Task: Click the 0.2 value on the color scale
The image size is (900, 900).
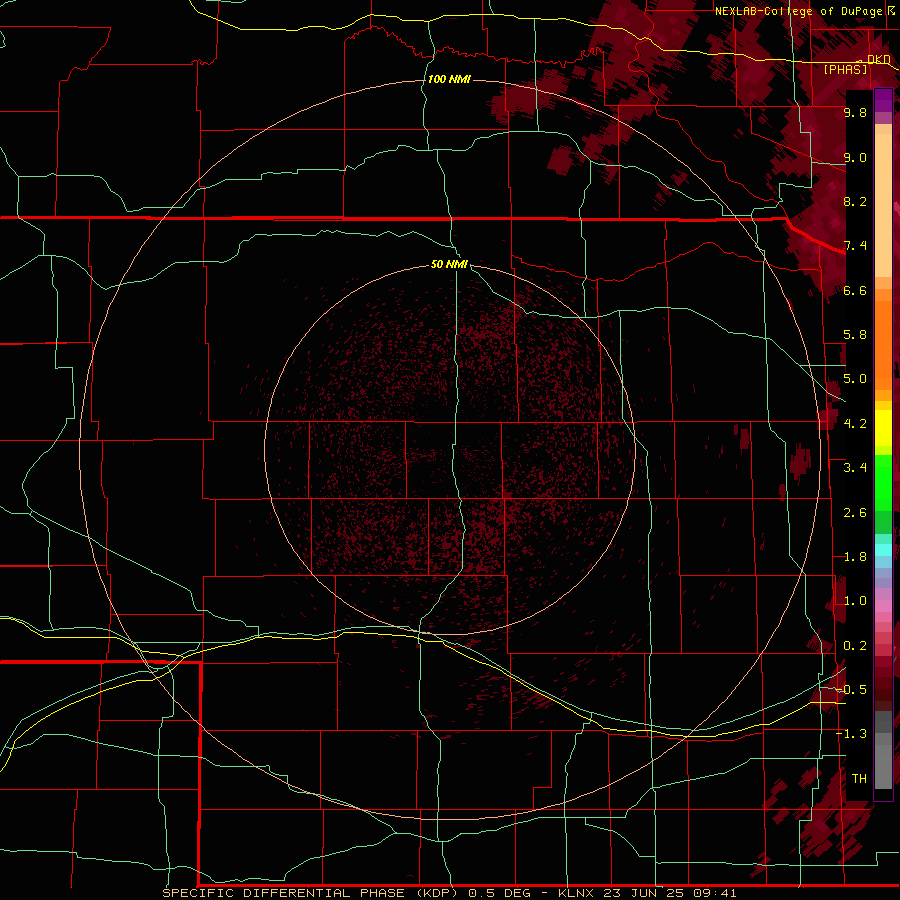Action: (855, 646)
